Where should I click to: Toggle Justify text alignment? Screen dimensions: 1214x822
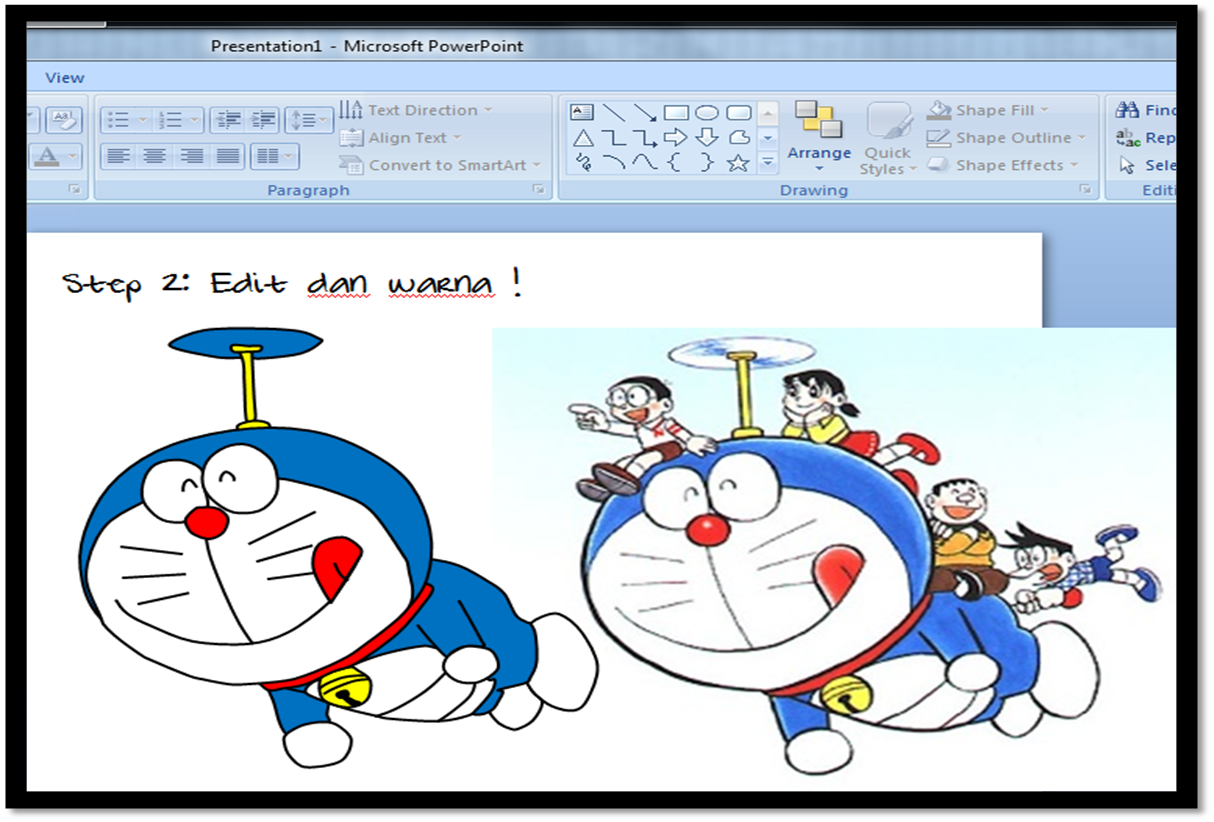[229, 156]
